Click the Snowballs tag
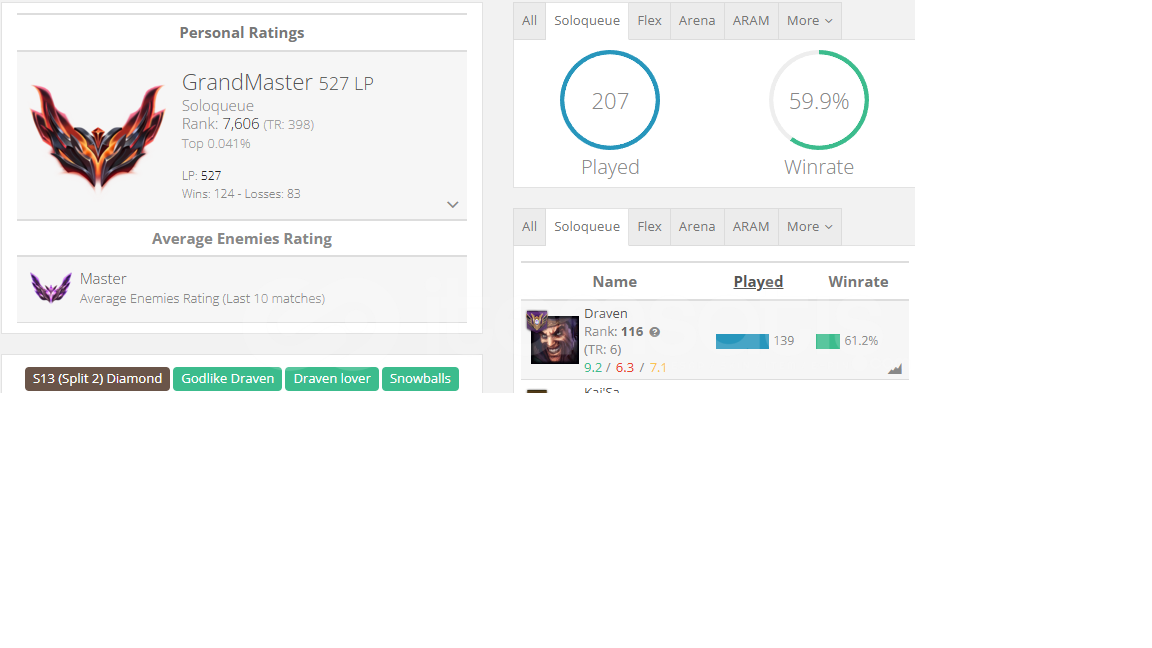The width and height of the screenshot is (1152, 648). tap(420, 378)
